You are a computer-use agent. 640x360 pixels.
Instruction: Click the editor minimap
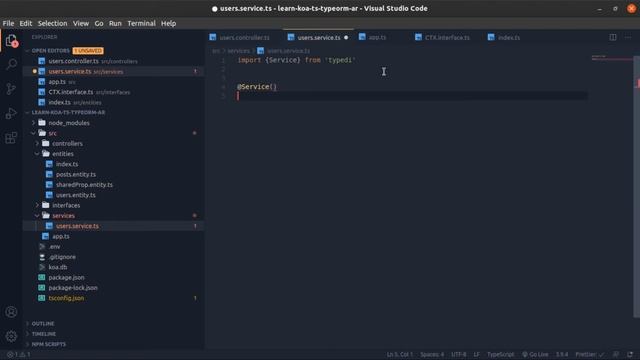611,186
